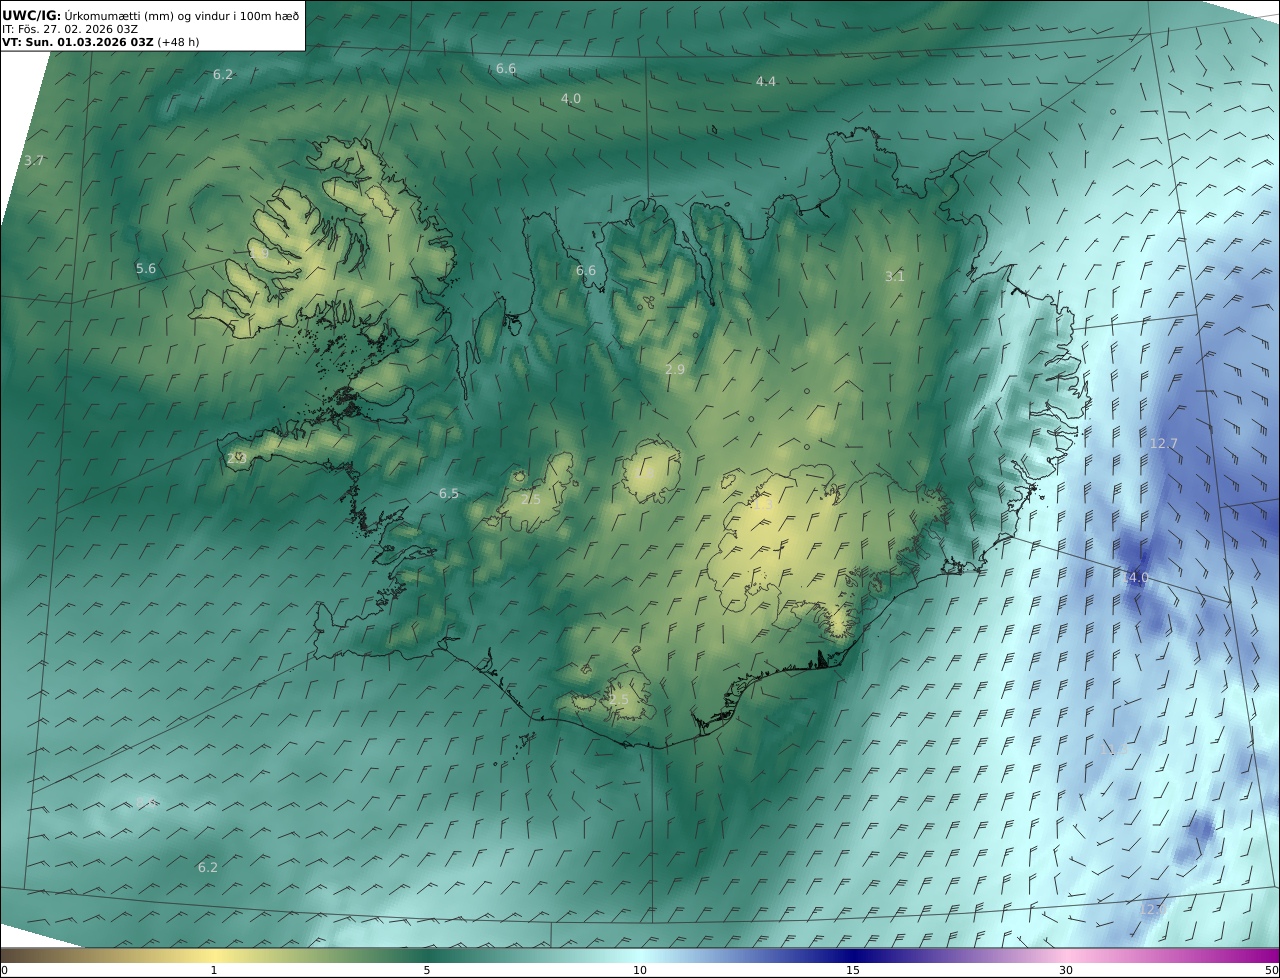Click the VT: Sun. 01.03.2026 03Z line
The height and width of the screenshot is (978, 1280).
click(x=100, y=42)
